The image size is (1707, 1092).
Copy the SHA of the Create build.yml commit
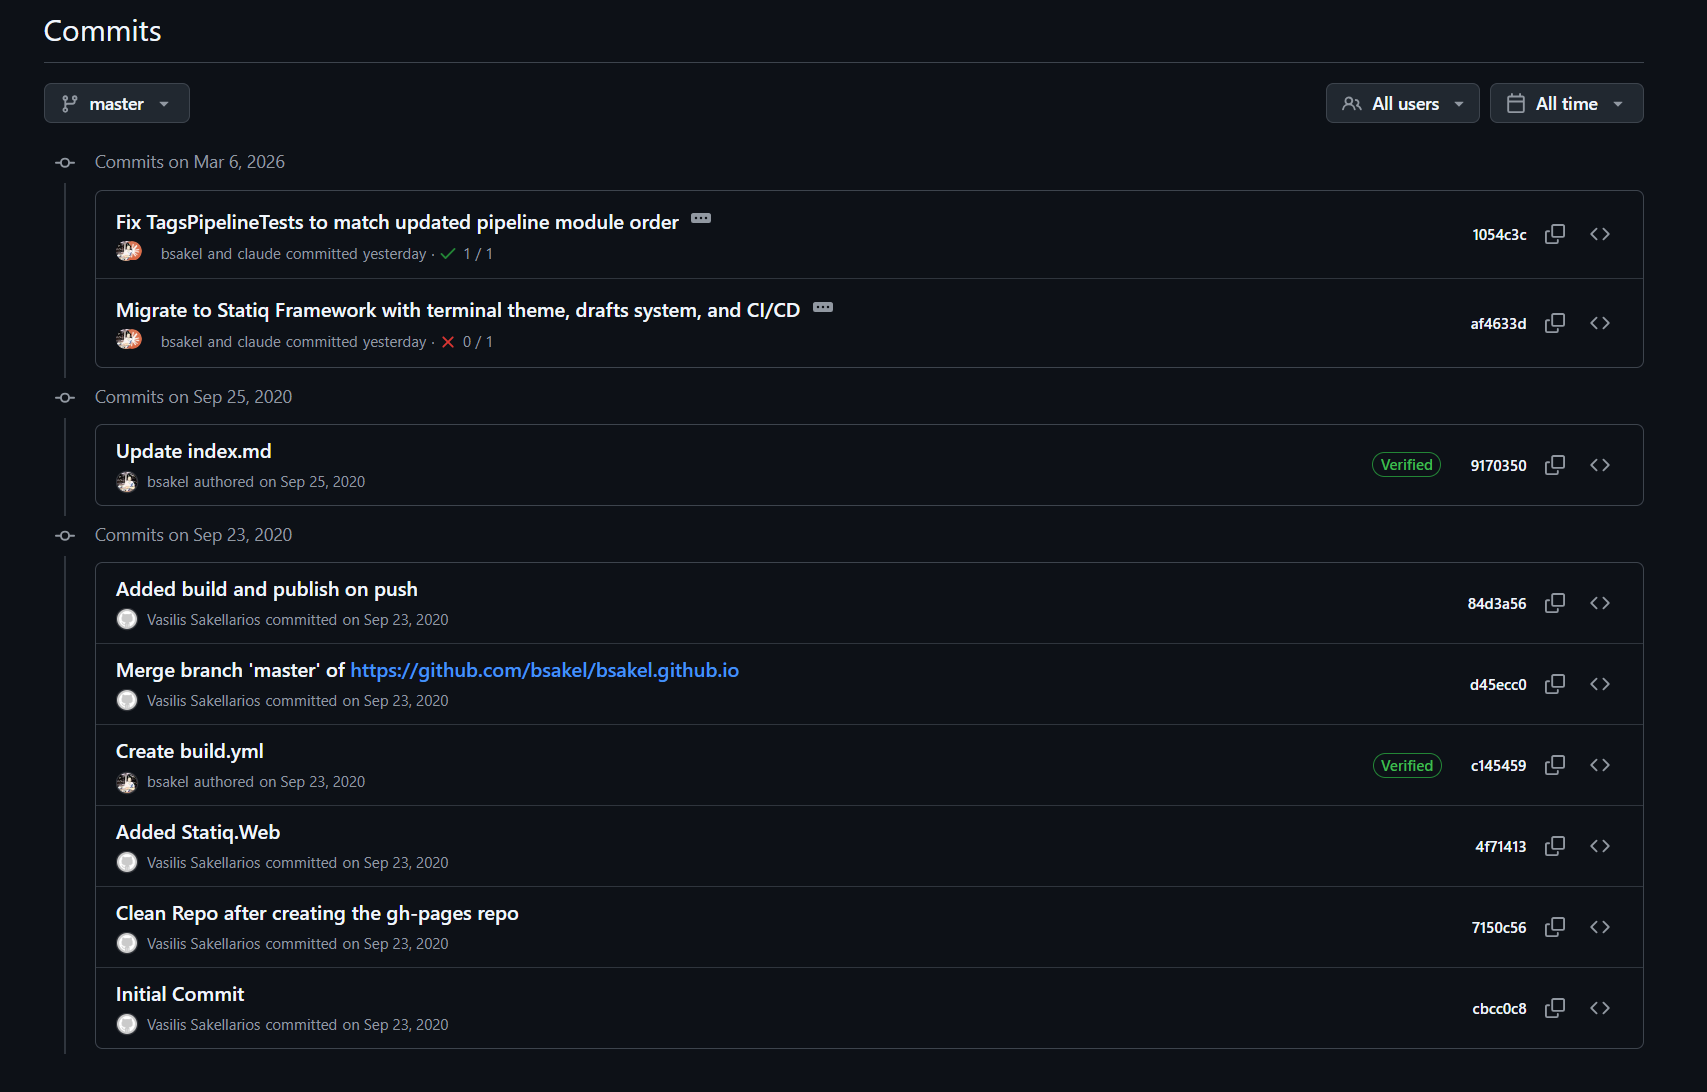(x=1554, y=764)
